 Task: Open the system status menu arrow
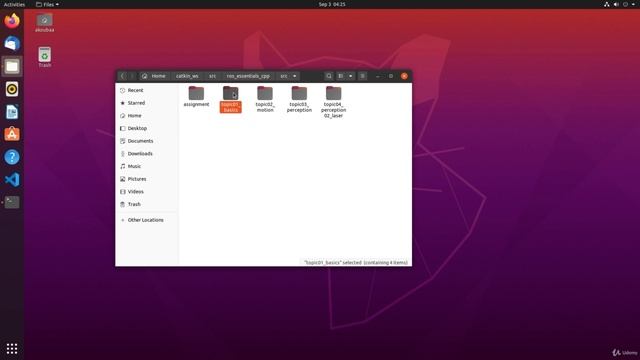633,4
